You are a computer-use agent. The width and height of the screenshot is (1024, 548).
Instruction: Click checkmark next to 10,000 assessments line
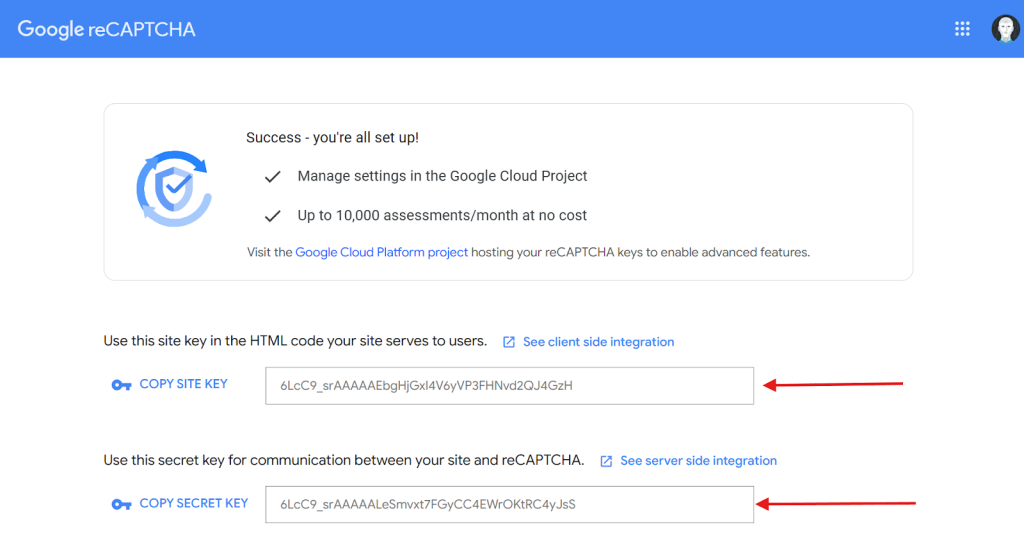point(272,216)
